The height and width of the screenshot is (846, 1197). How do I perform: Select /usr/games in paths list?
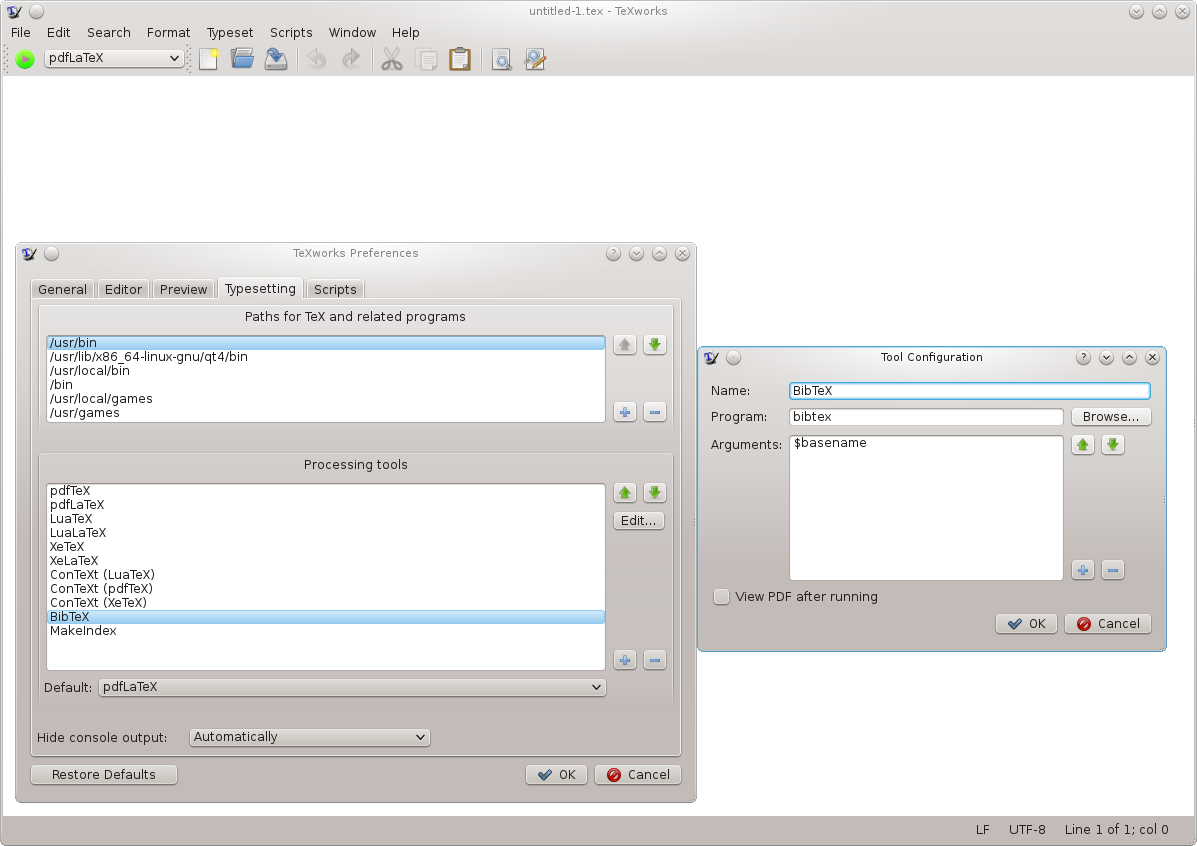point(326,413)
